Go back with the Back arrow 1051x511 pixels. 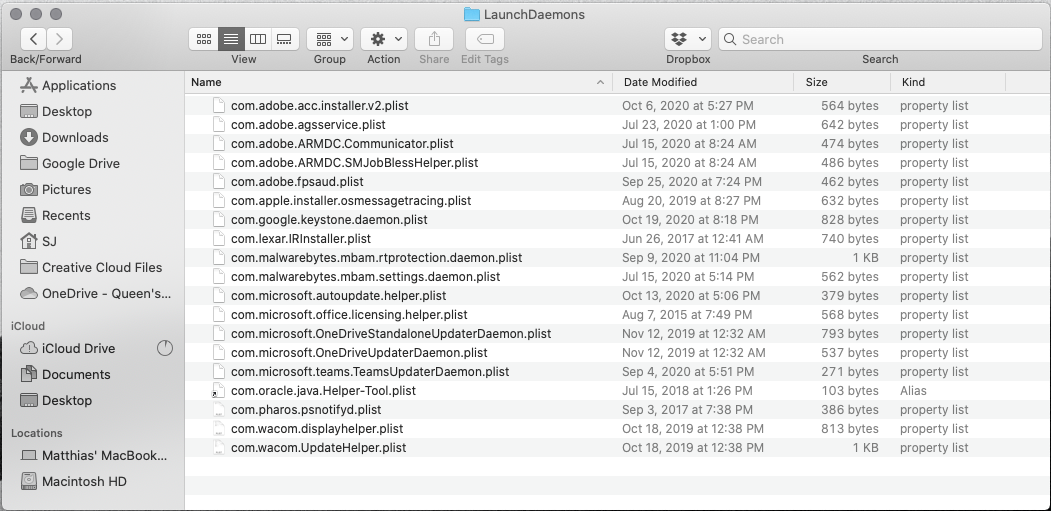click(x=34, y=39)
